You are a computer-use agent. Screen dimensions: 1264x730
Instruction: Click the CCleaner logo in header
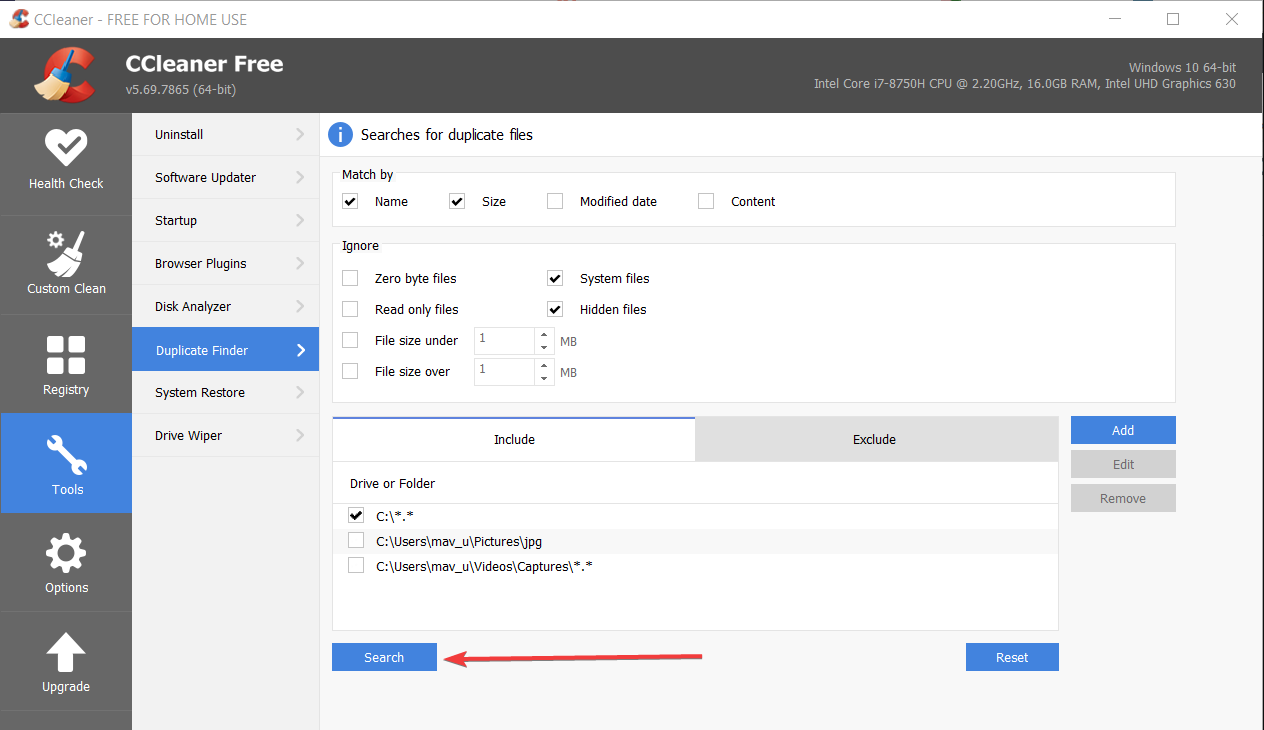pos(64,75)
